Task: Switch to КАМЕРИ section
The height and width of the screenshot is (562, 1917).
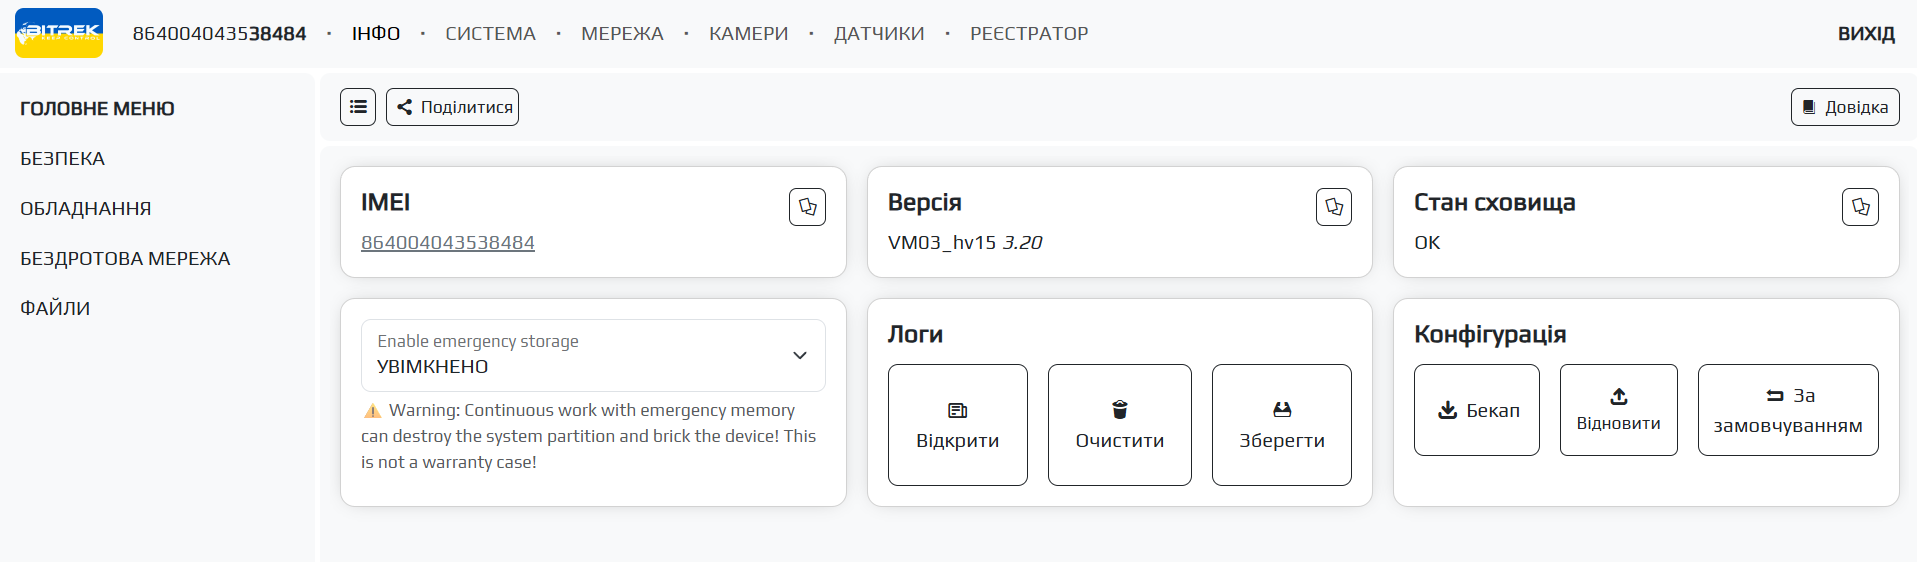Action: click(x=748, y=34)
